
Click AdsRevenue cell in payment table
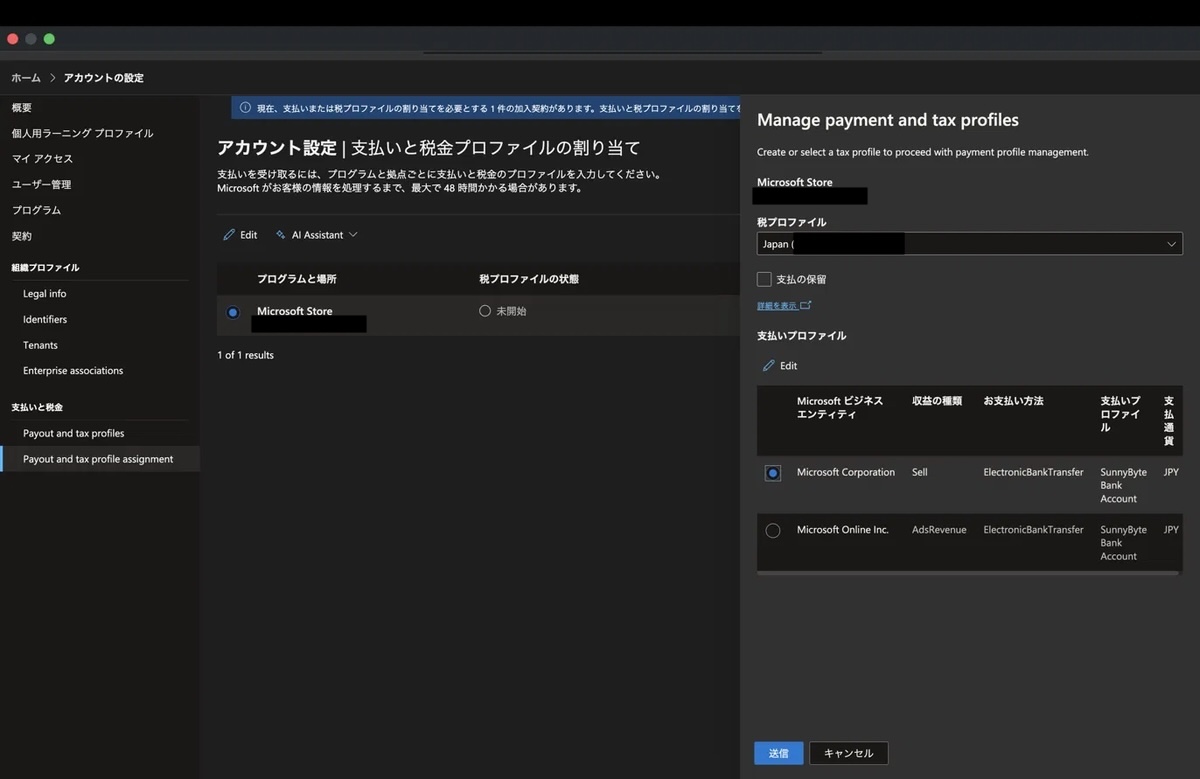point(939,530)
